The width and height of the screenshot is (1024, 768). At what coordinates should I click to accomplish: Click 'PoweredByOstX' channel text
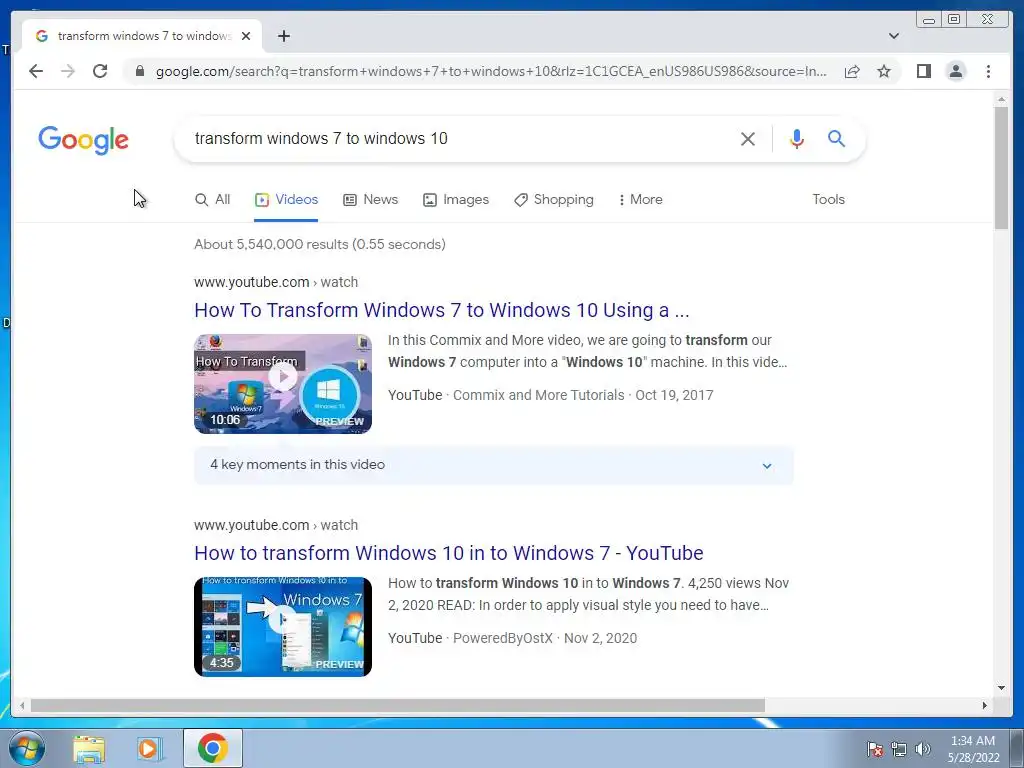[503, 638]
